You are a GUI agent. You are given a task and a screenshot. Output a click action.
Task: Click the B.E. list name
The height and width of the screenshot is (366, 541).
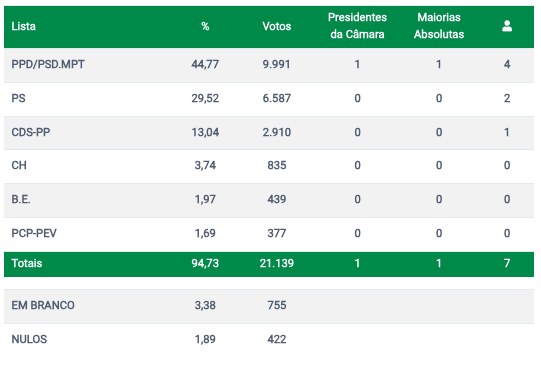tap(21, 199)
